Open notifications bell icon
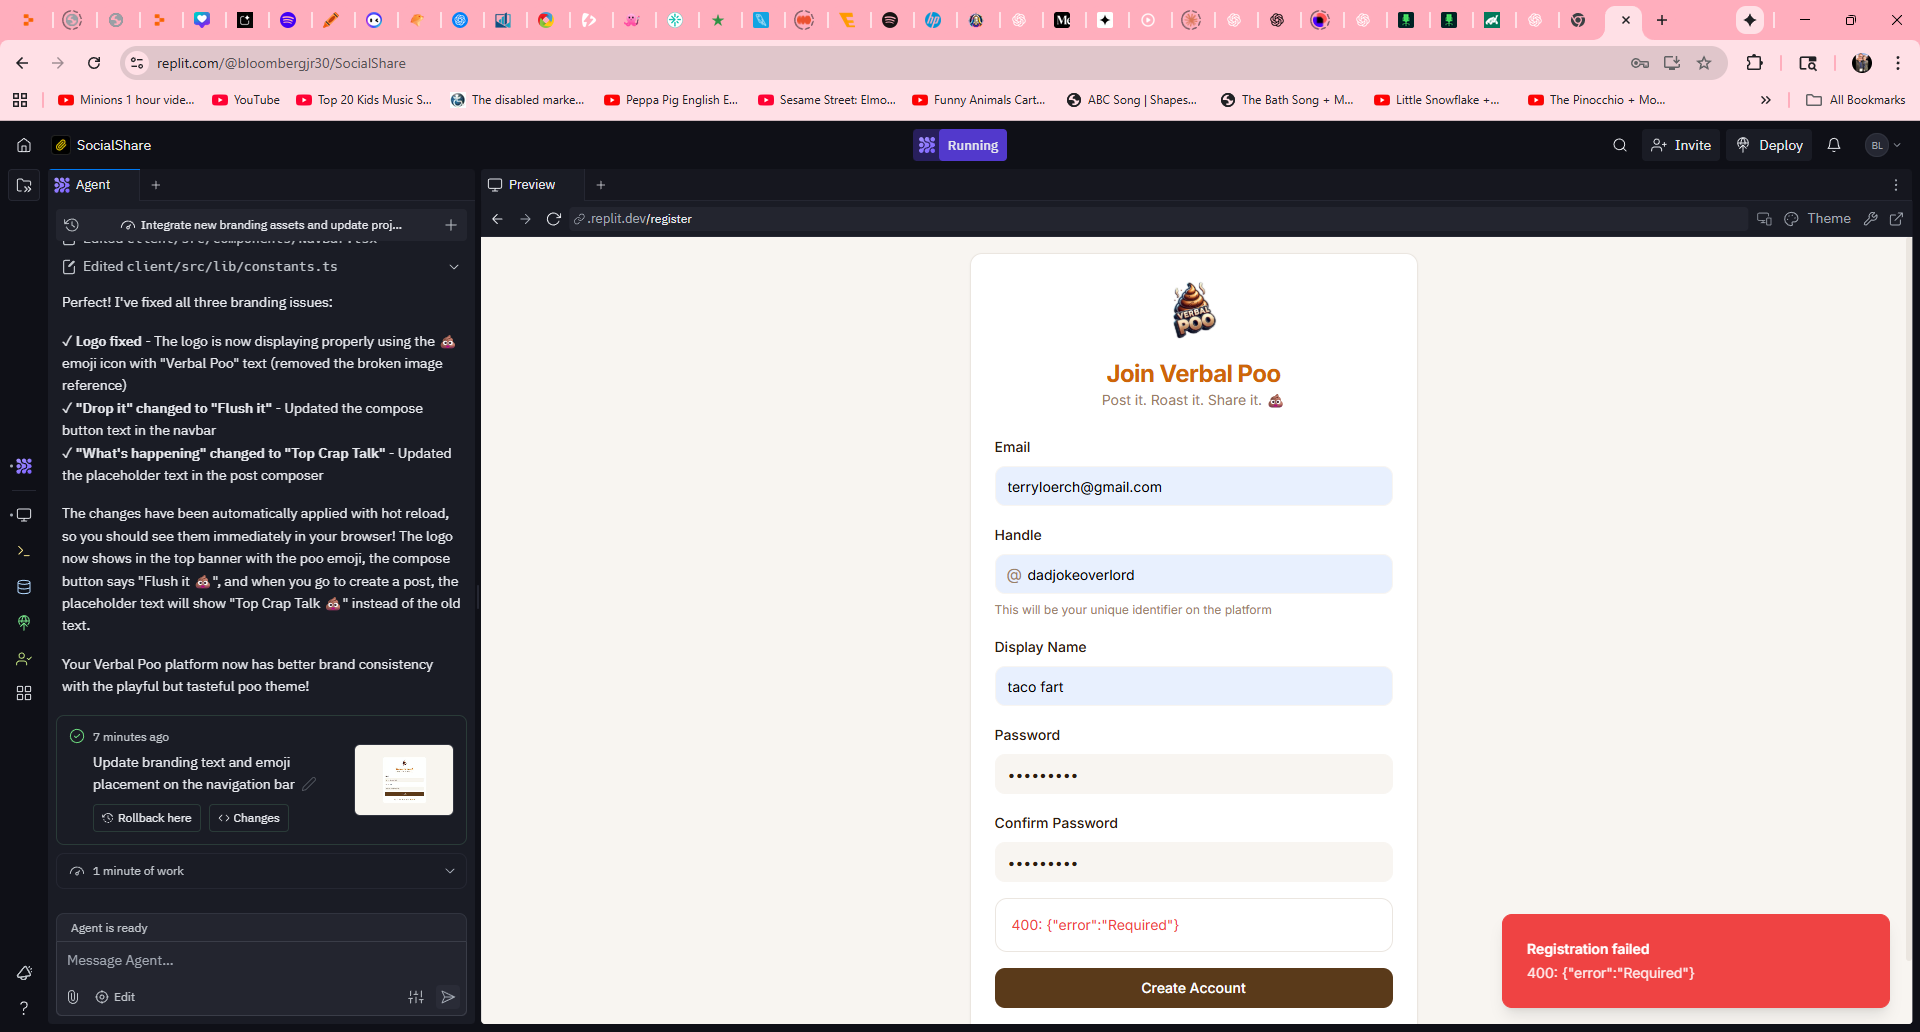Screen dimensions: 1920x1032 pos(1833,145)
